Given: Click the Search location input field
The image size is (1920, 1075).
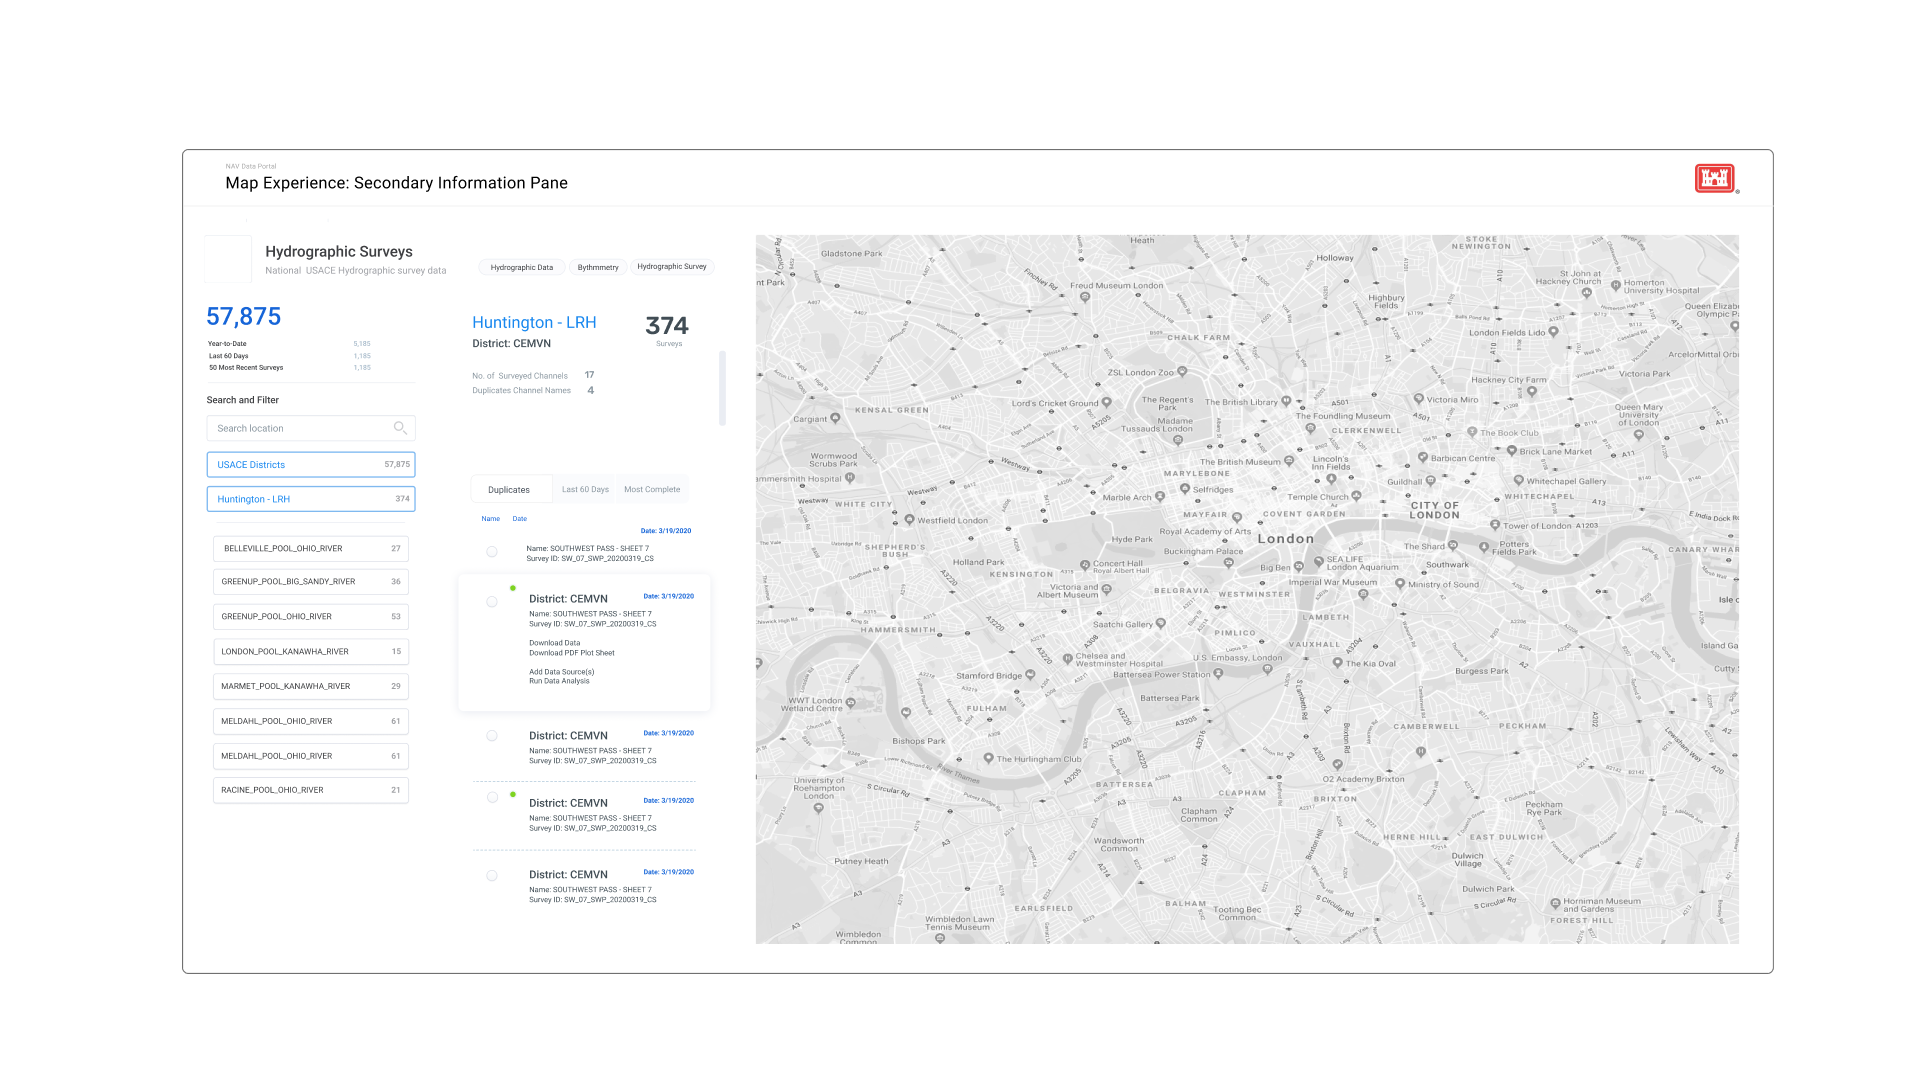Looking at the screenshot, I should [x=311, y=428].
